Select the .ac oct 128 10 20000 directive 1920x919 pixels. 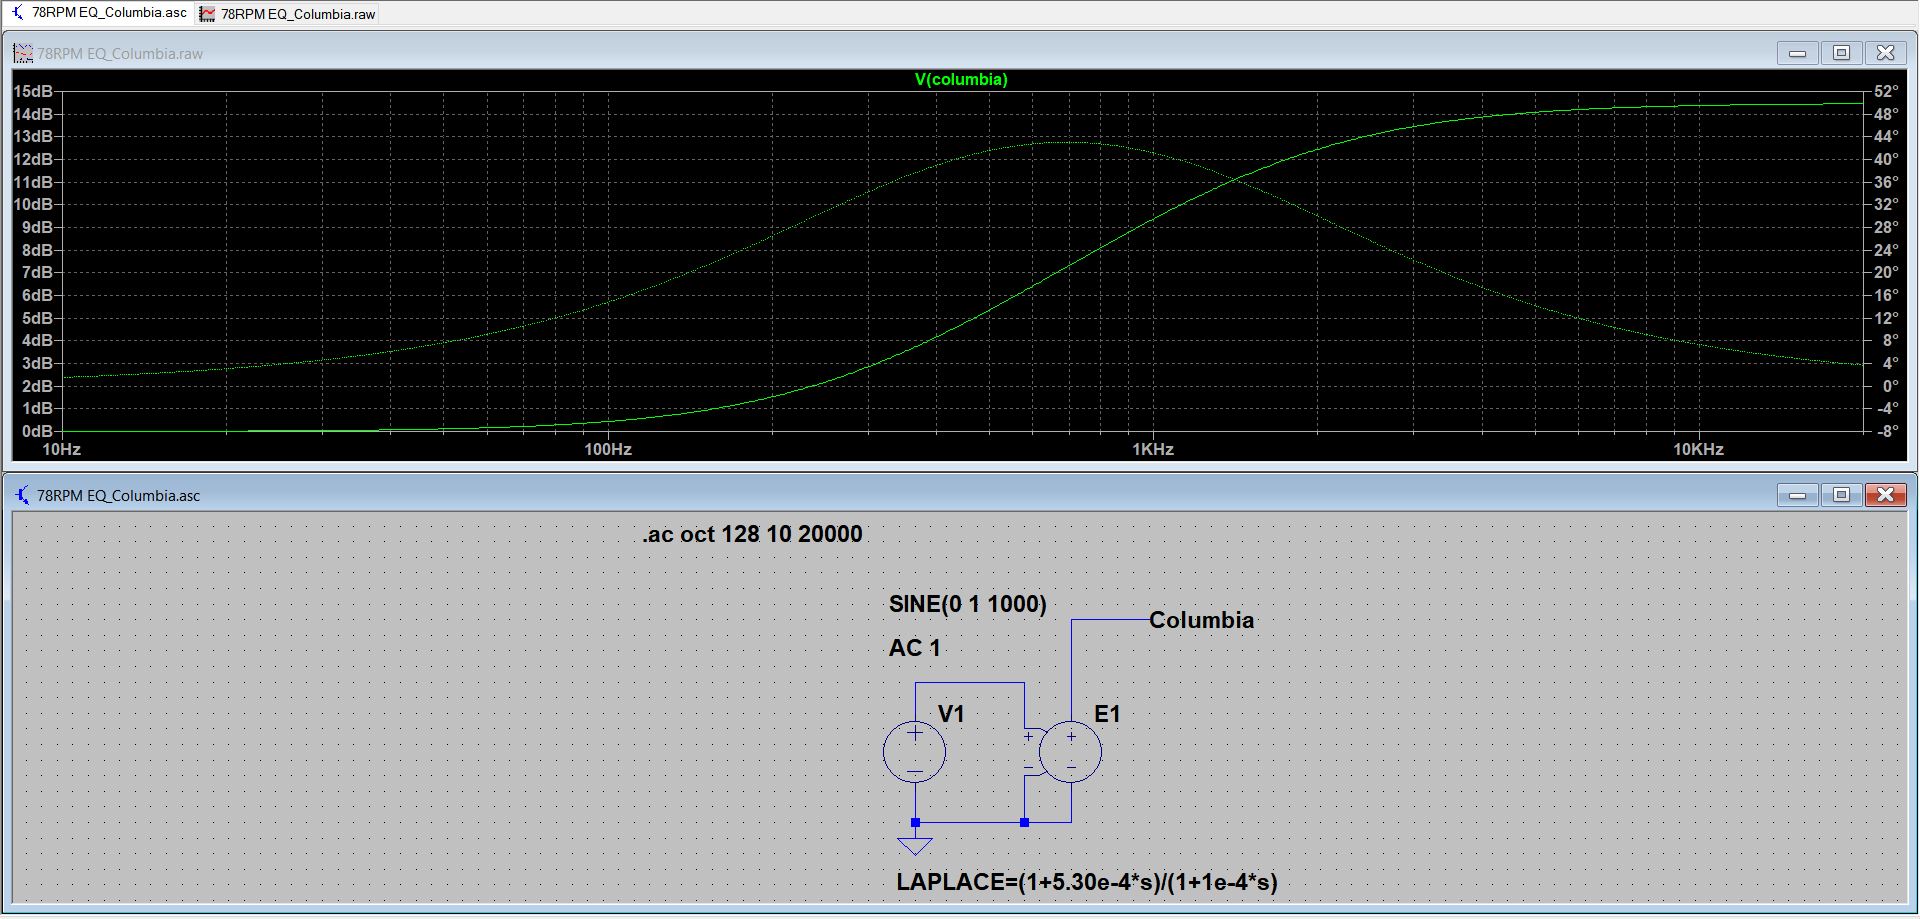tap(752, 534)
